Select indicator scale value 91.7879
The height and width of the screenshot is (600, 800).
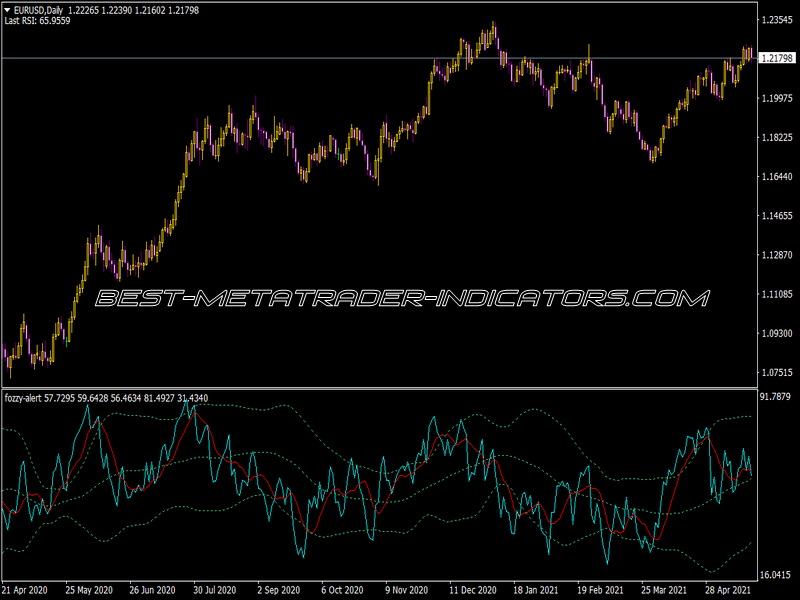pyautogui.click(x=775, y=396)
